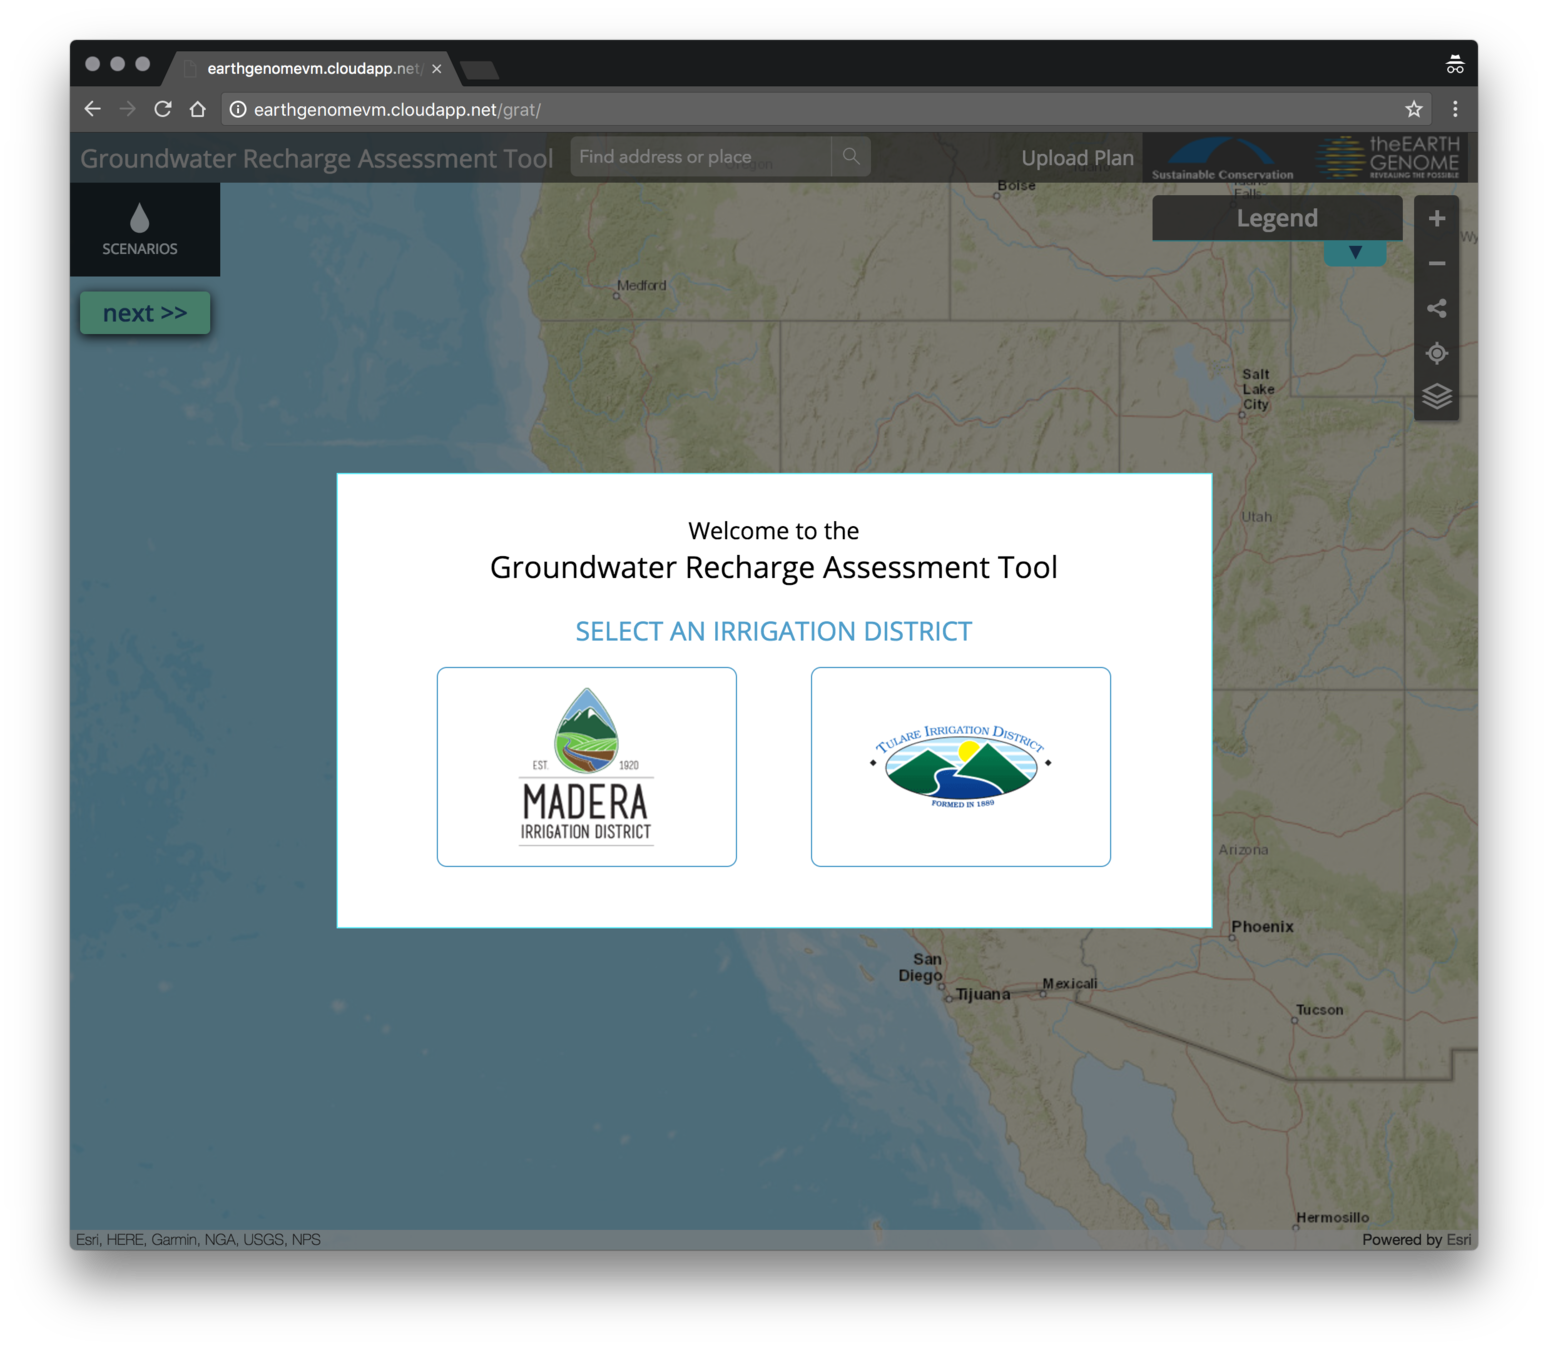1548x1350 pixels.
Task: Click the Tijuana map label
Action: coord(983,994)
